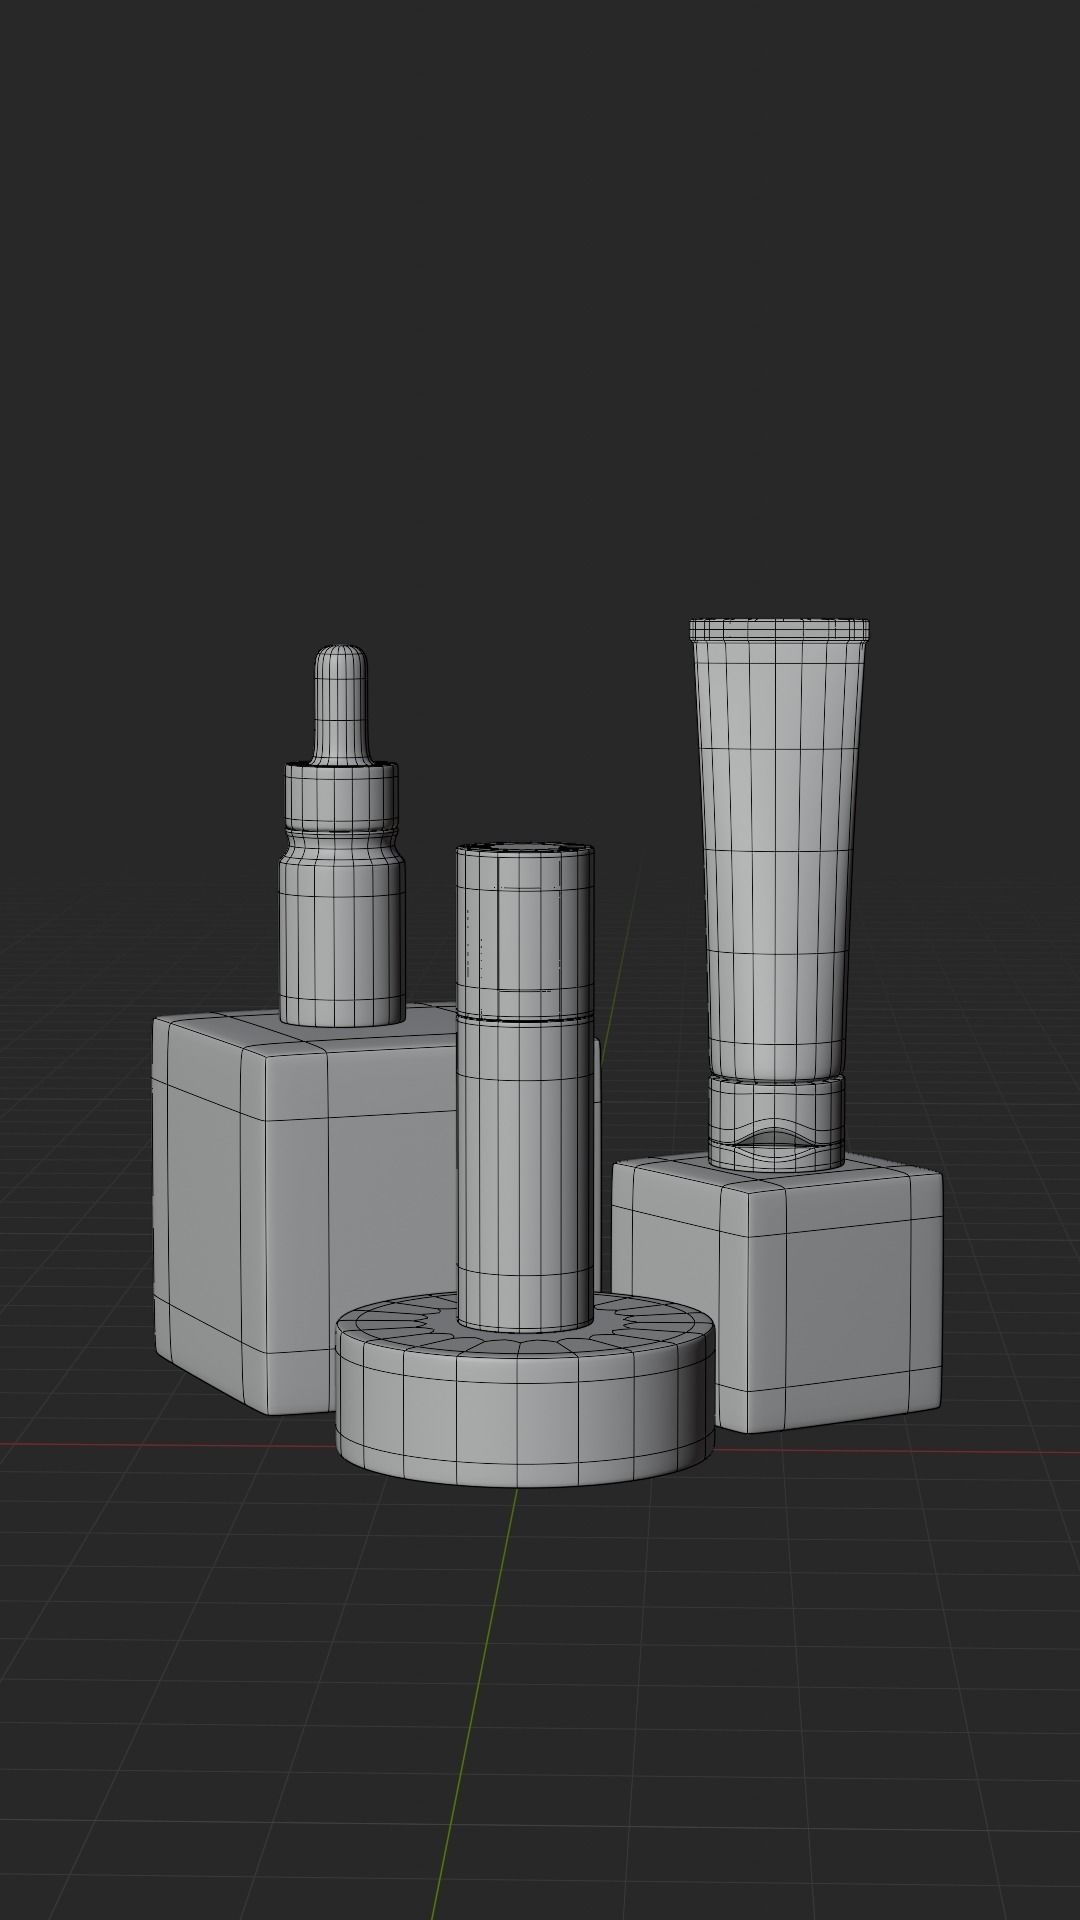Select the dropper's rubber pipette bulb
Viewport: 1080px width, 1920px height.
pyautogui.click(x=342, y=705)
